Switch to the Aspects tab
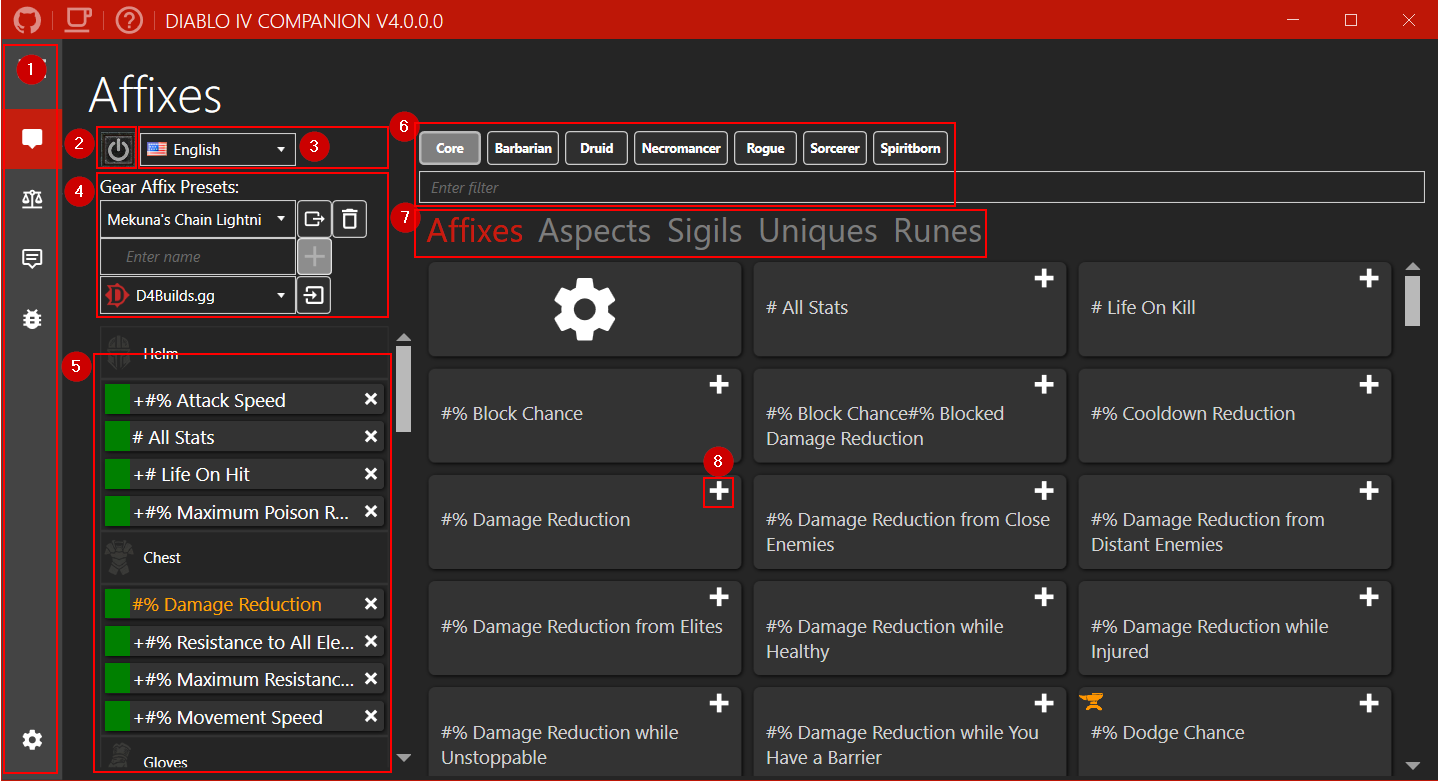The height and width of the screenshot is (781, 1438). (595, 231)
